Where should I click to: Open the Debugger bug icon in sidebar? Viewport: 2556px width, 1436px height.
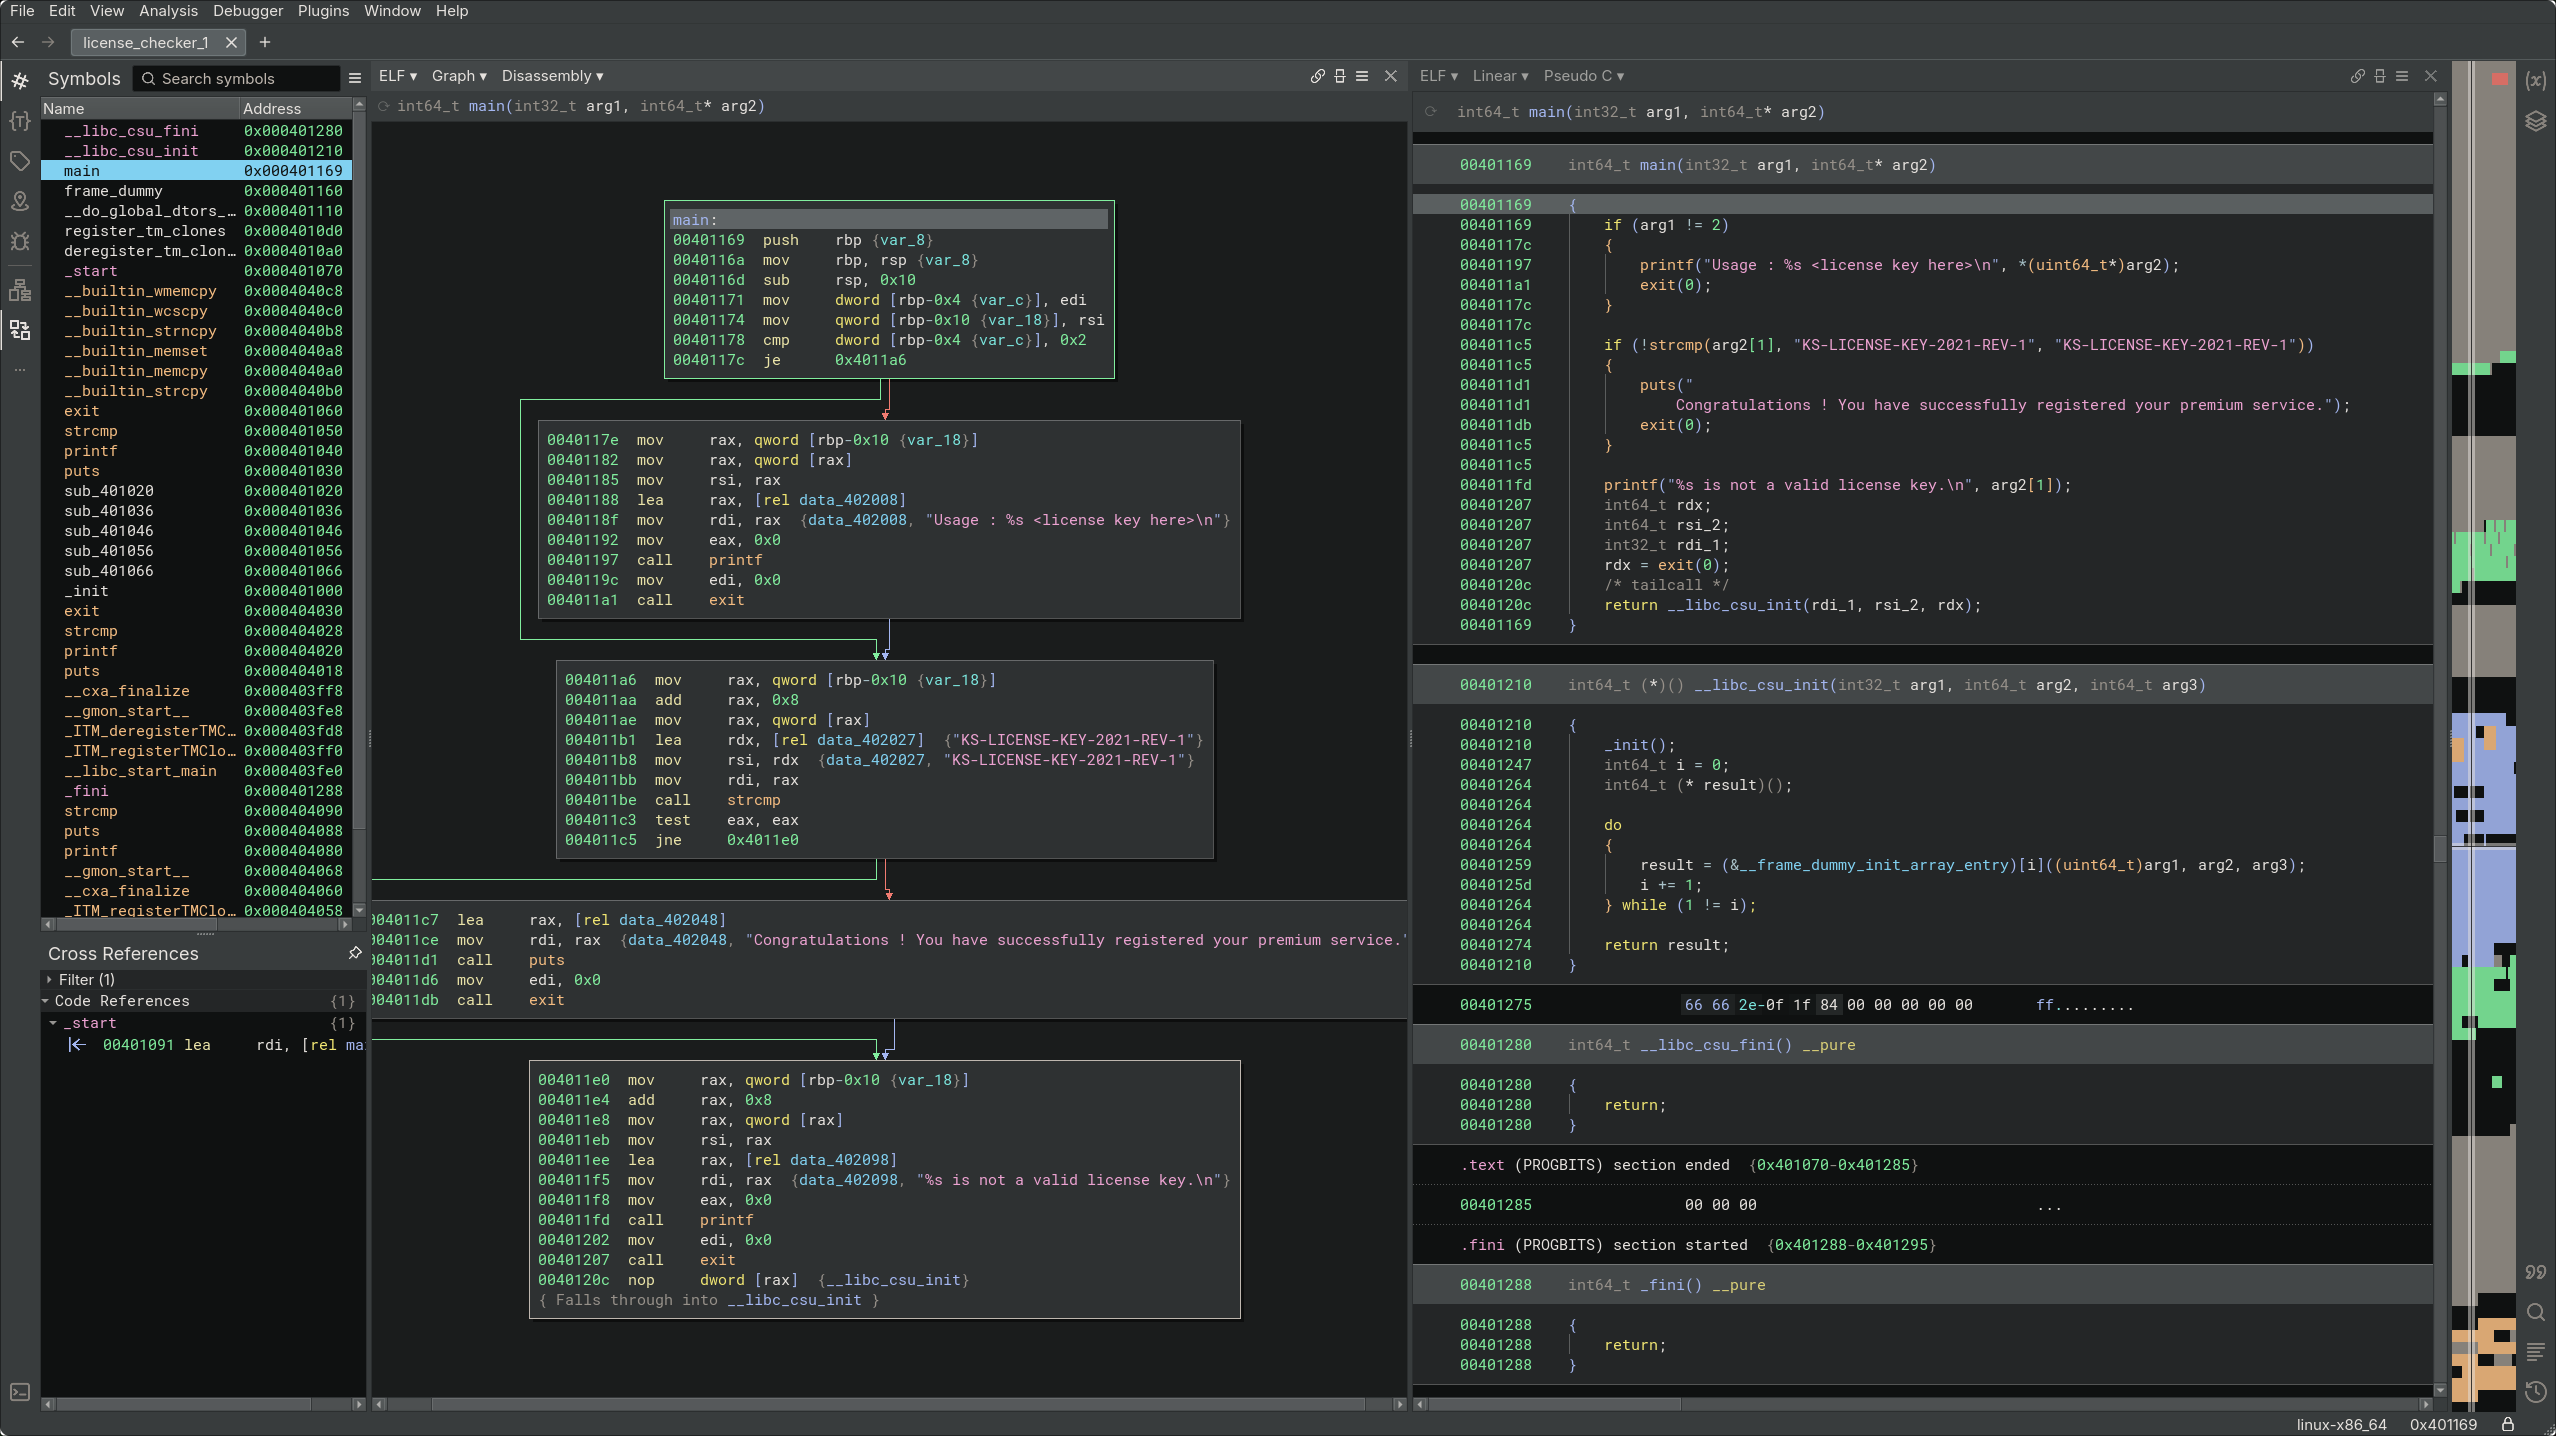point(20,241)
